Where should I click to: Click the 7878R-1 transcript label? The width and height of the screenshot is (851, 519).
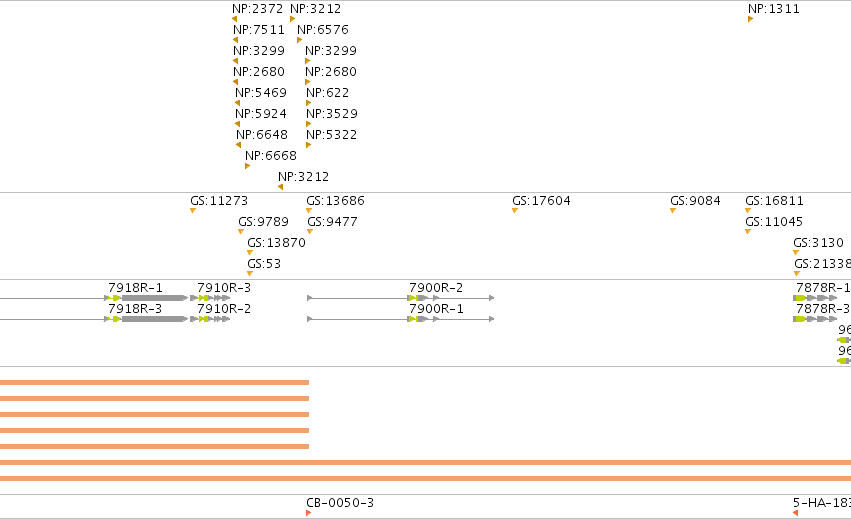tap(823, 288)
